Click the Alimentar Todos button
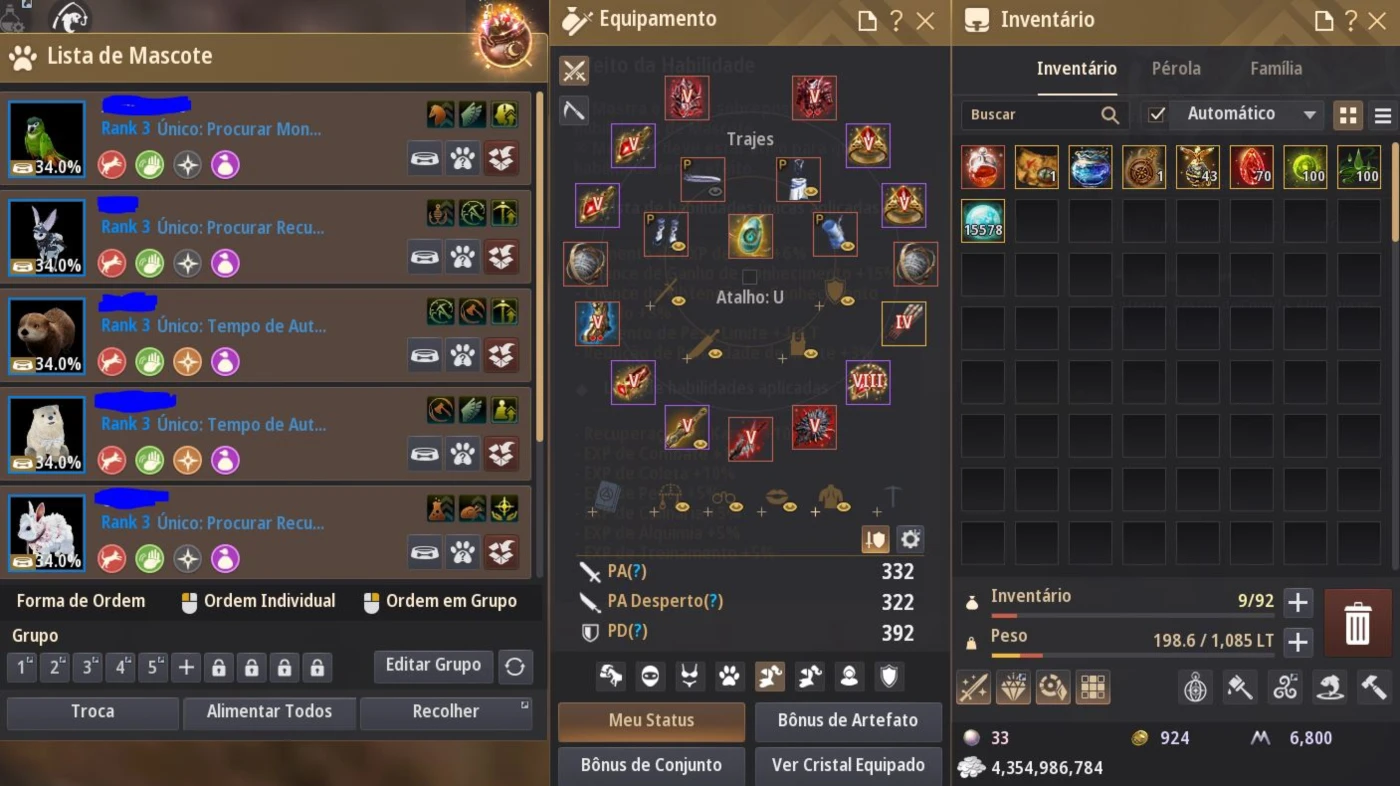Screen dimensions: 1400x786 (x=269, y=712)
